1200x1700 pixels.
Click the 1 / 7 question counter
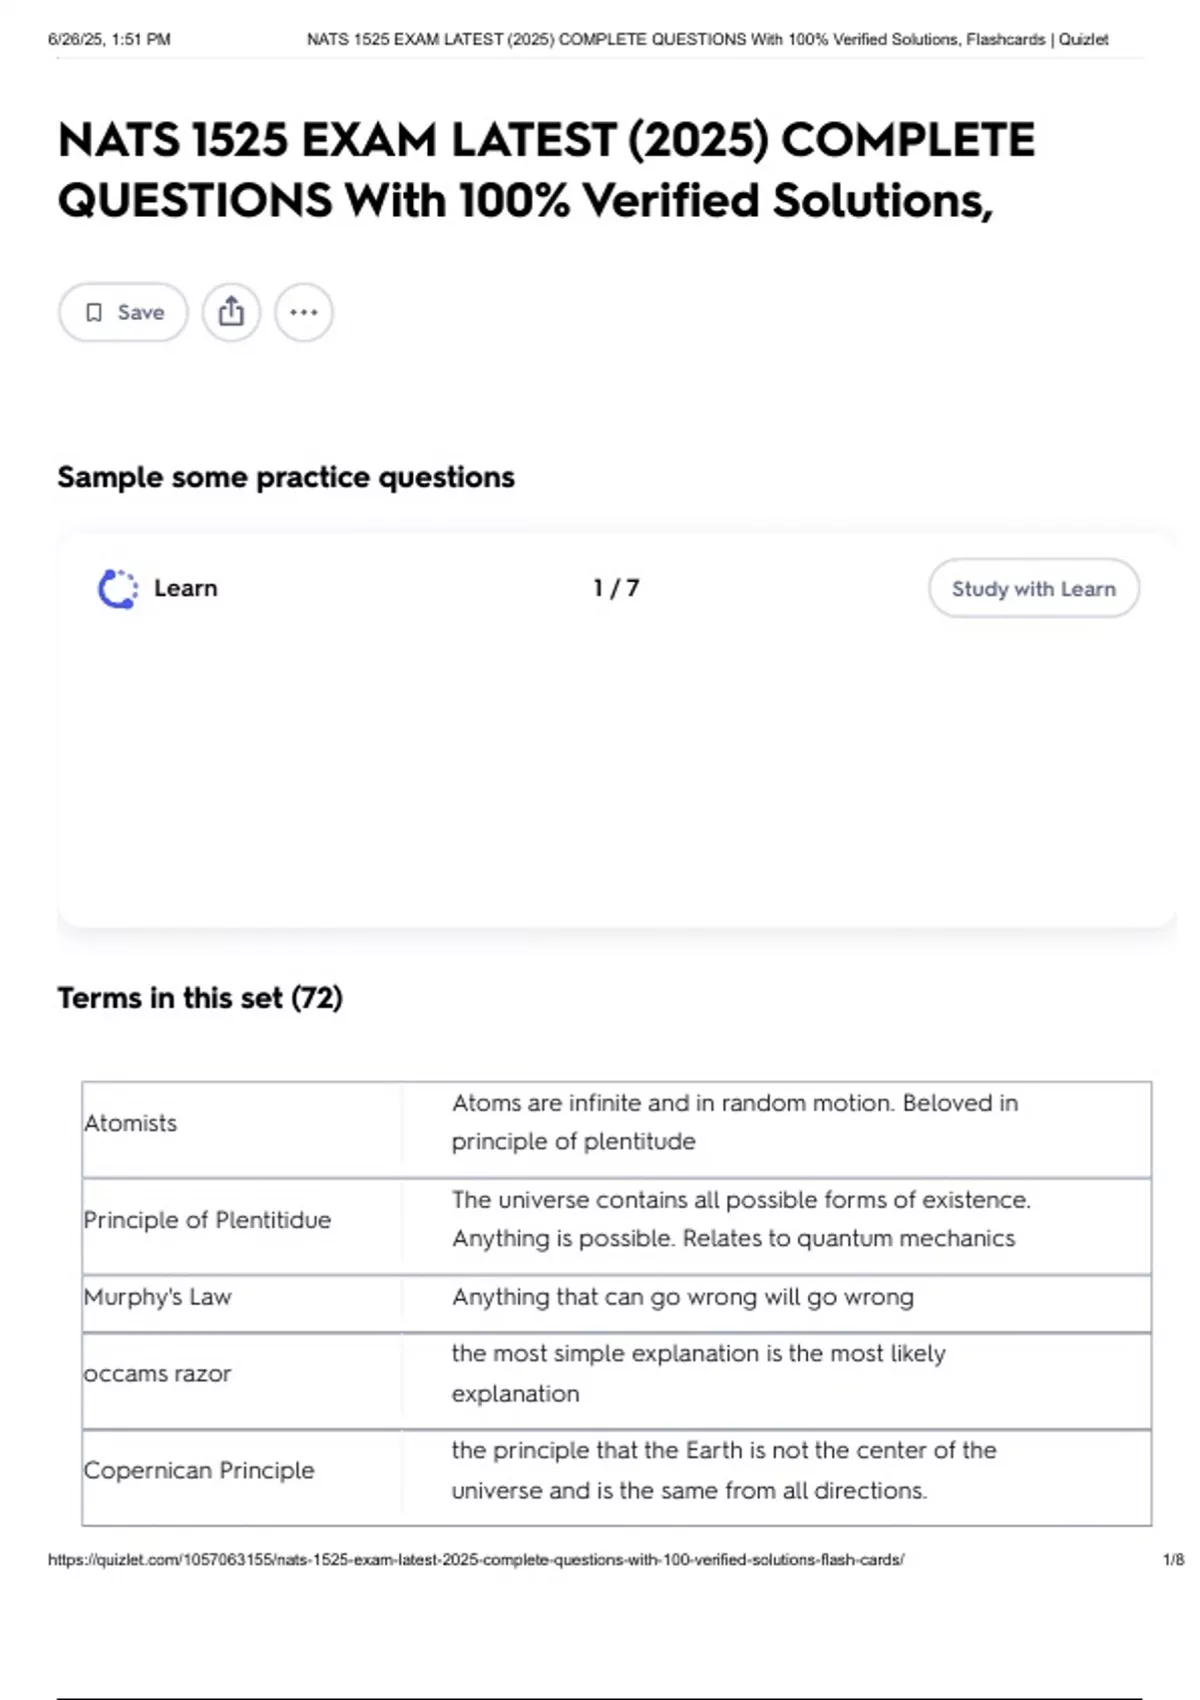616,588
